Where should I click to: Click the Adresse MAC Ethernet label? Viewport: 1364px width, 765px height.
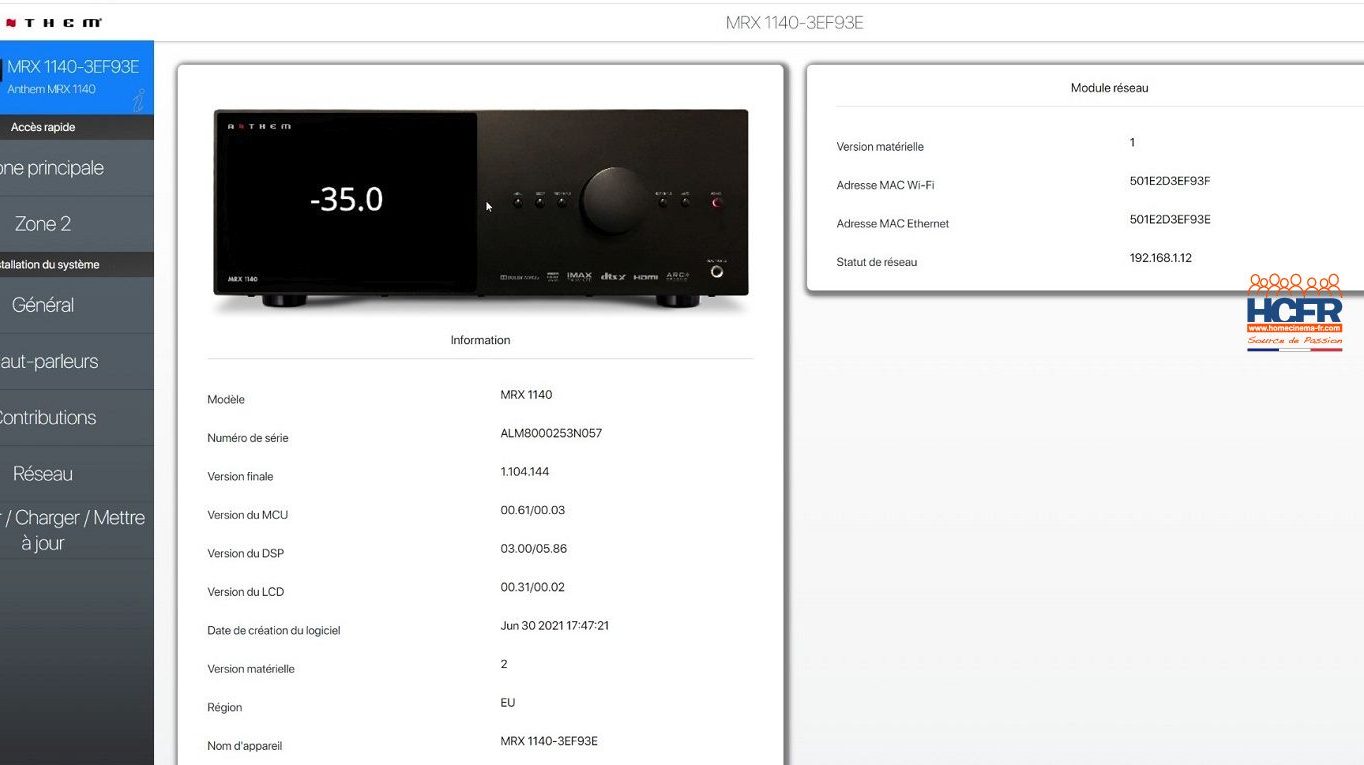click(893, 224)
